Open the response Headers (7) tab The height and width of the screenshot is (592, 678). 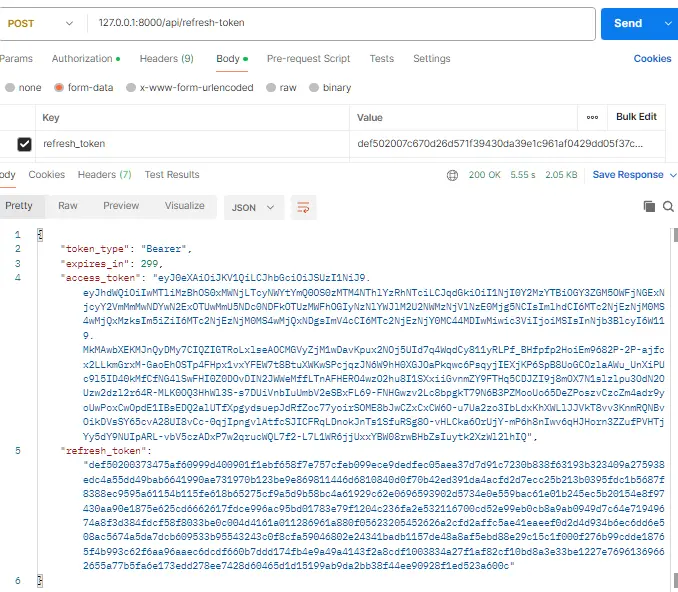click(105, 175)
